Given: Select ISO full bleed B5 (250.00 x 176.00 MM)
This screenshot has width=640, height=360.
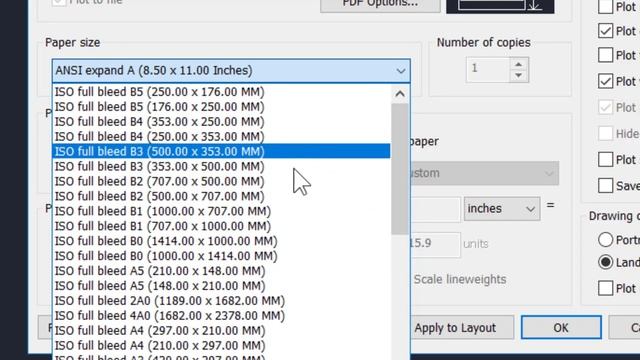Looking at the screenshot, I should click(x=221, y=92).
